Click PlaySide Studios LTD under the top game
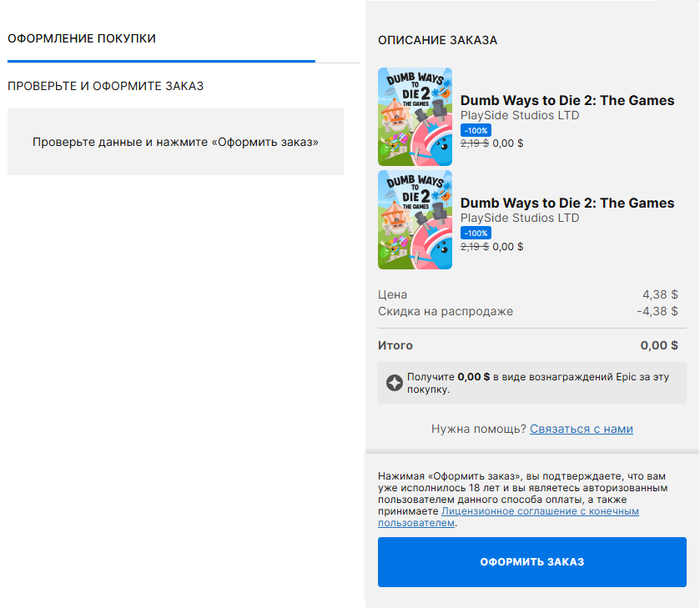 click(x=520, y=116)
